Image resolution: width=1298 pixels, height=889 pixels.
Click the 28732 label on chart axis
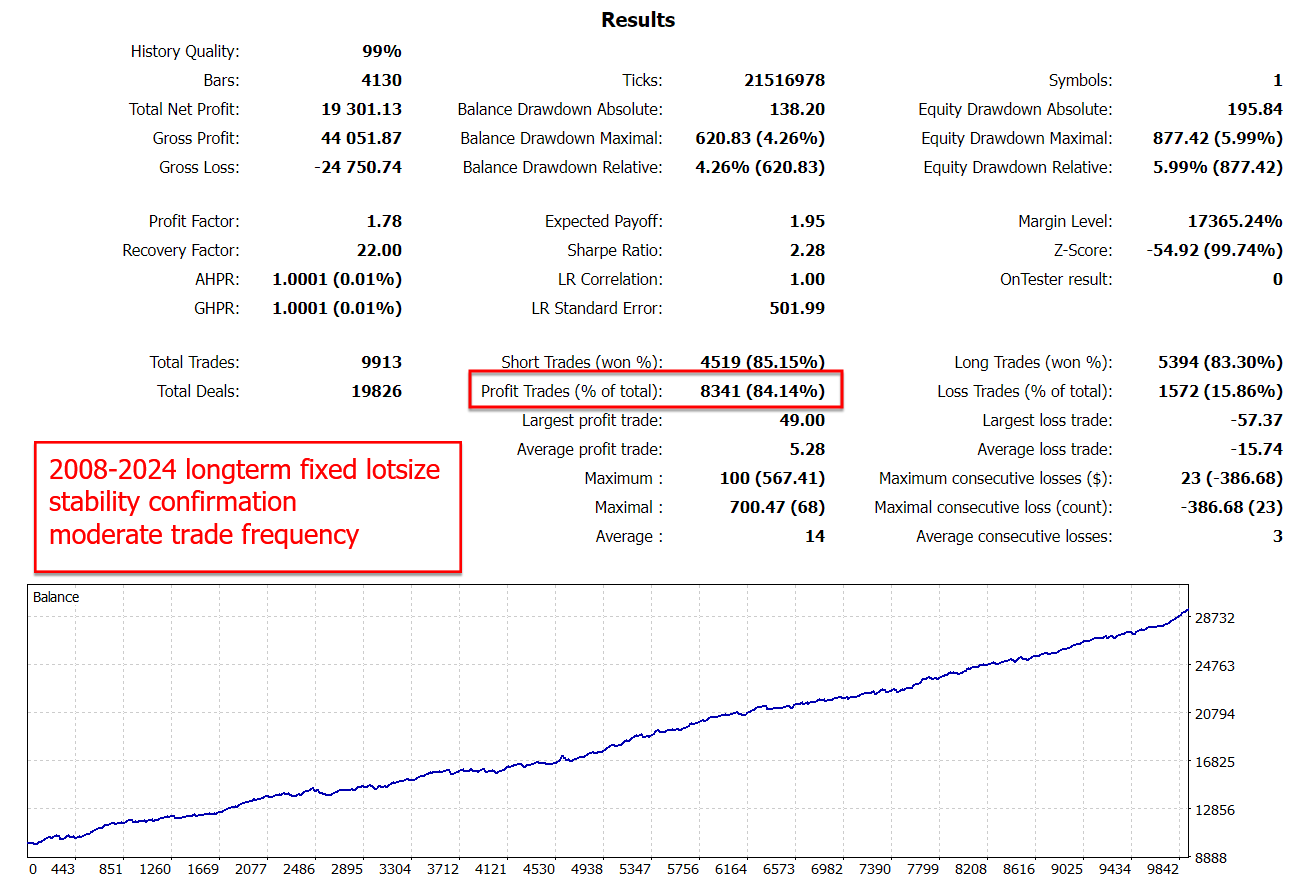pos(1215,618)
